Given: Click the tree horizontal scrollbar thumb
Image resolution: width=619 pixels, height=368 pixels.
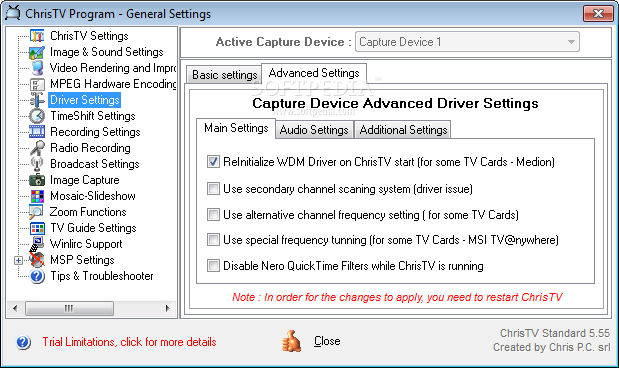Looking at the screenshot, I should pos(69,308).
